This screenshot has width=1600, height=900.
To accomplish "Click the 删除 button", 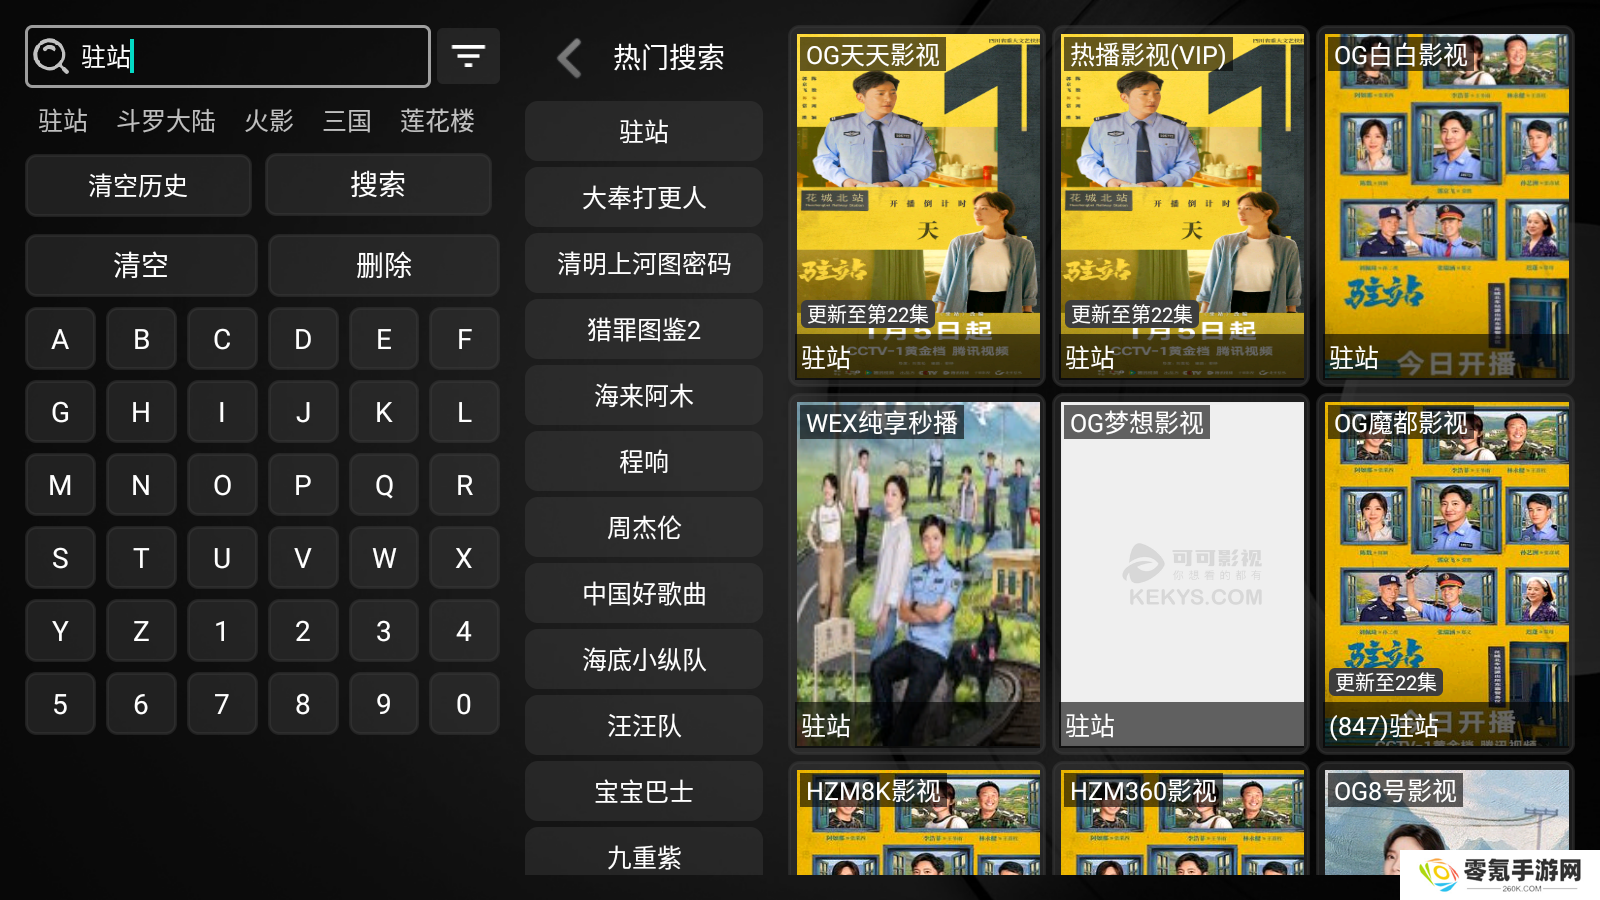I will click(x=384, y=265).
